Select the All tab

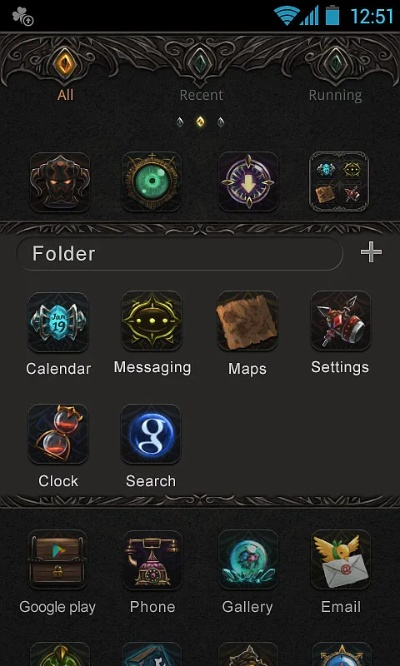pyautogui.click(x=65, y=95)
